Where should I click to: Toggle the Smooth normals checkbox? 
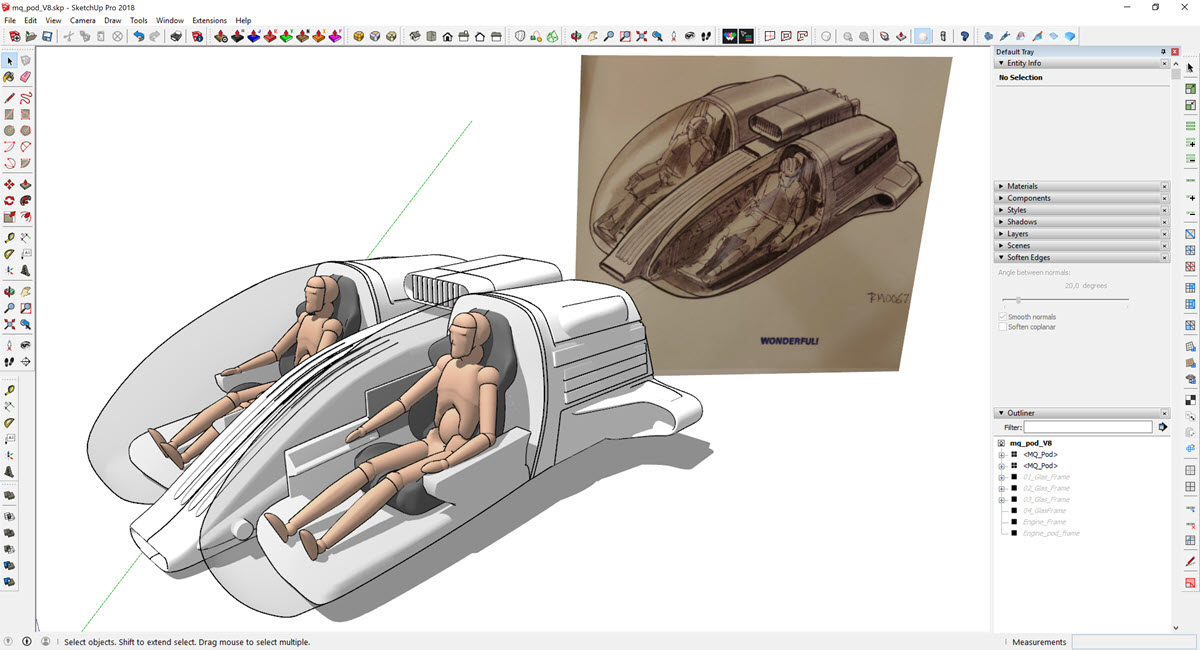coord(1003,317)
